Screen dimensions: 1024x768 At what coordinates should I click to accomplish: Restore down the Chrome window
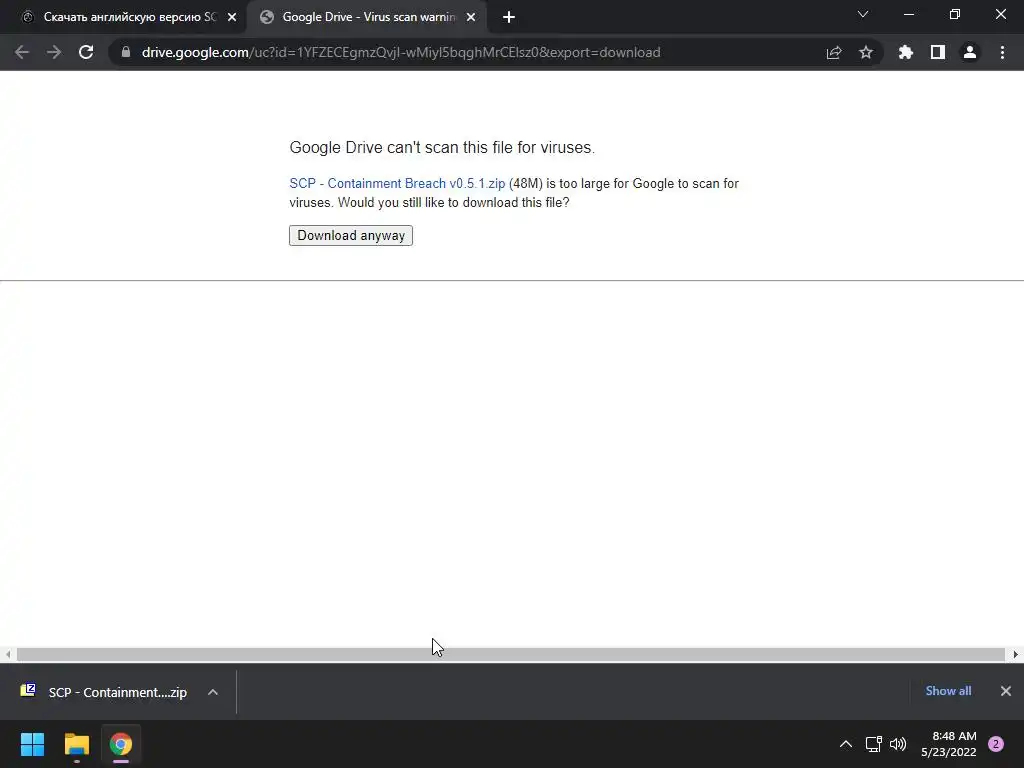click(x=955, y=14)
